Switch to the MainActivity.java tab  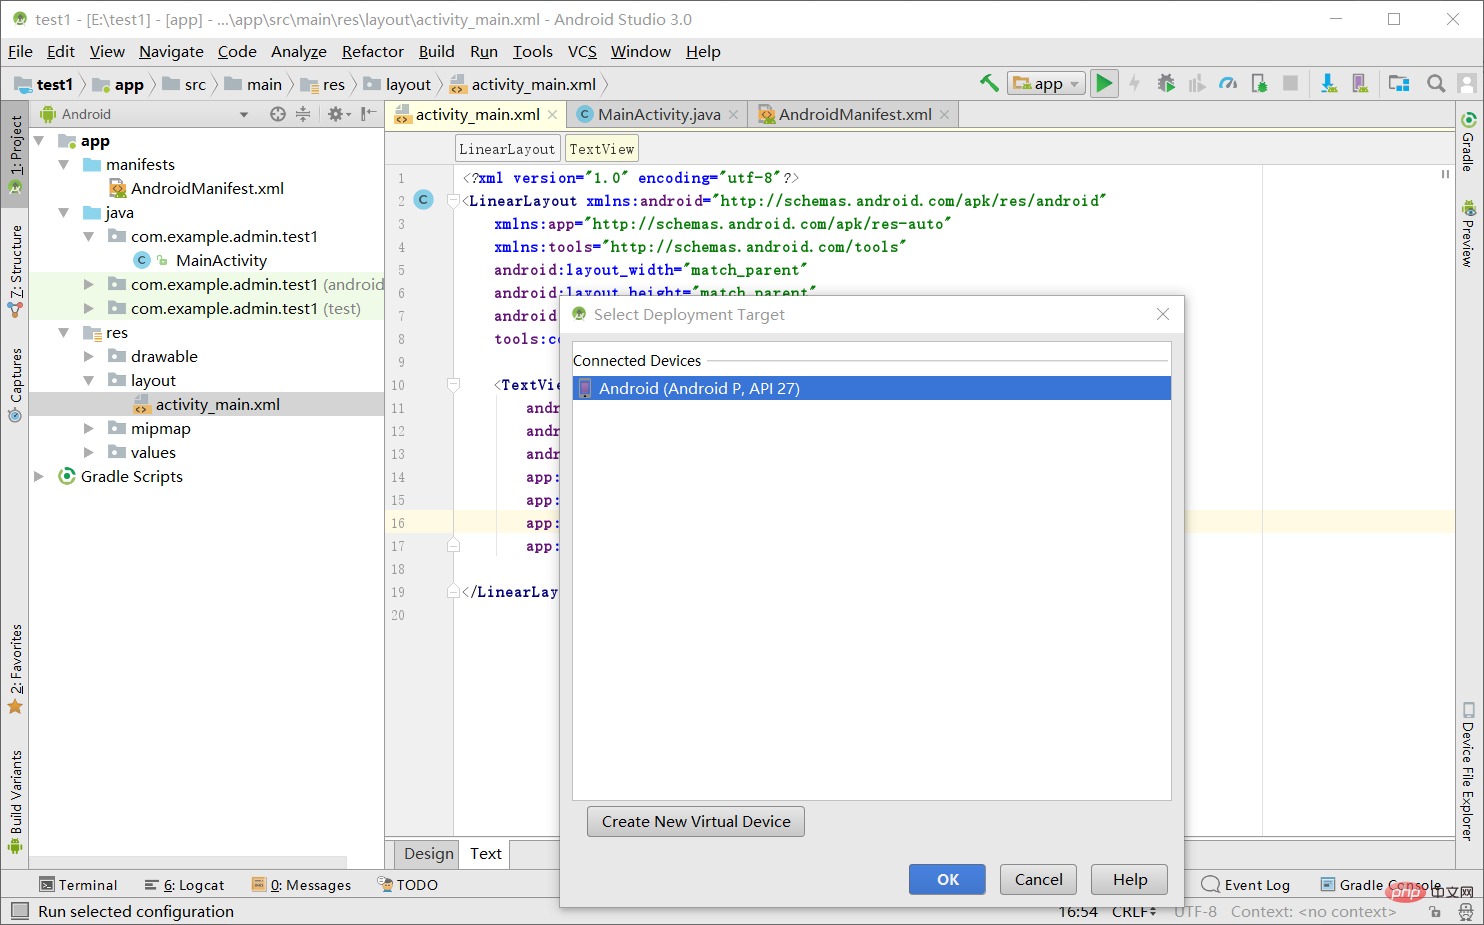point(655,114)
